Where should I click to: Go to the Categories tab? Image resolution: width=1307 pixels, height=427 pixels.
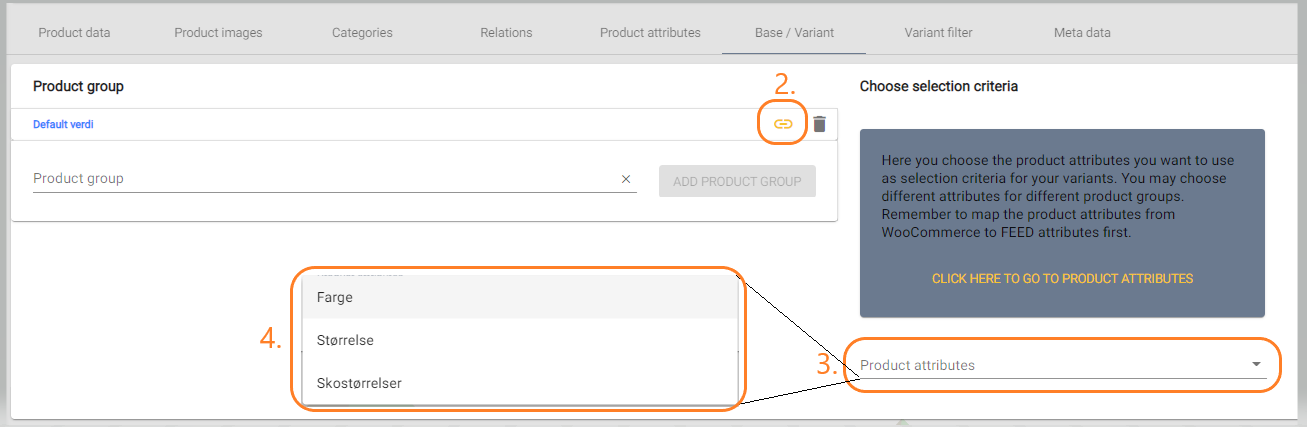pyautogui.click(x=362, y=33)
